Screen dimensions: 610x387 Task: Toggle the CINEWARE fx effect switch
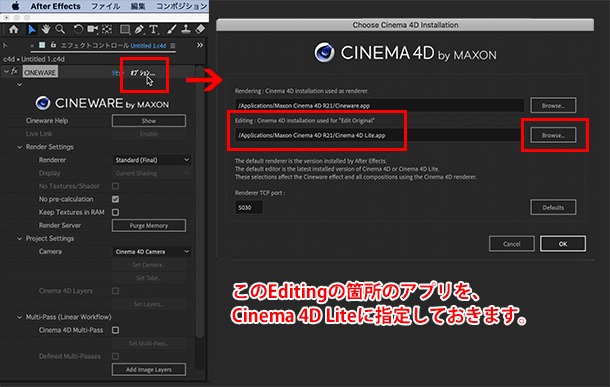14,72
